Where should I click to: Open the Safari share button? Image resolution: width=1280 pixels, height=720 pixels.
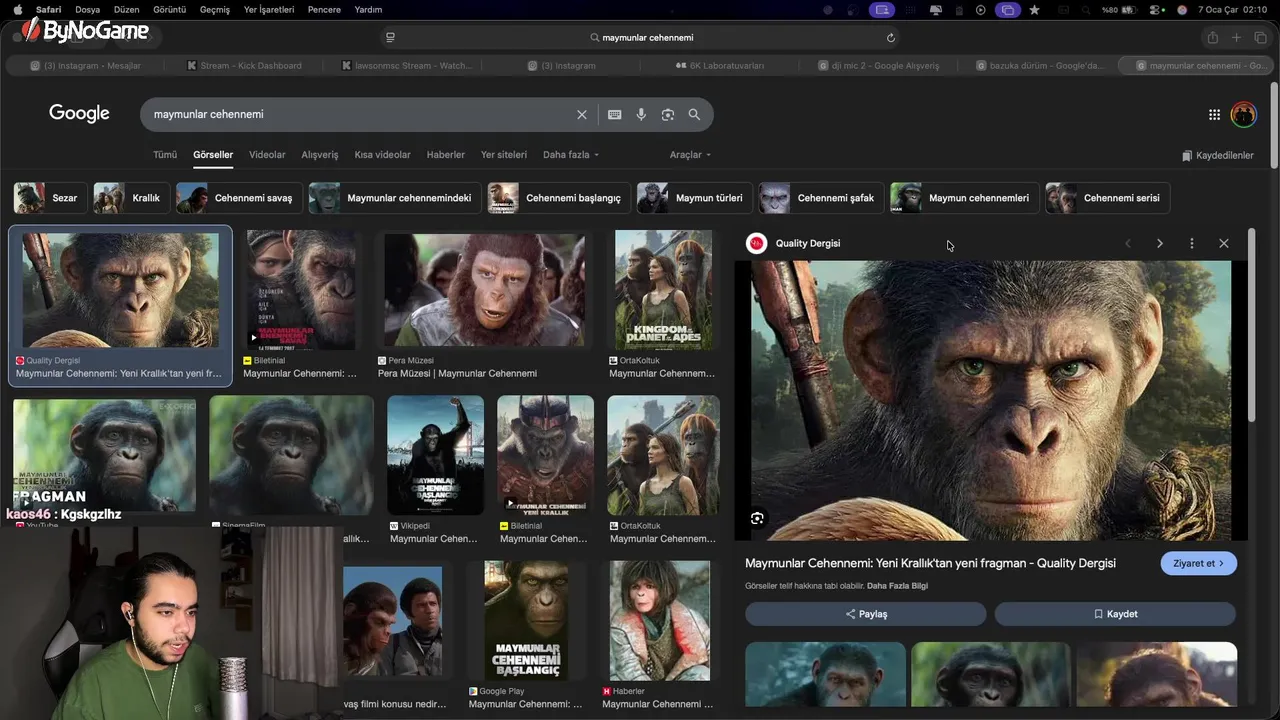click(x=1213, y=37)
